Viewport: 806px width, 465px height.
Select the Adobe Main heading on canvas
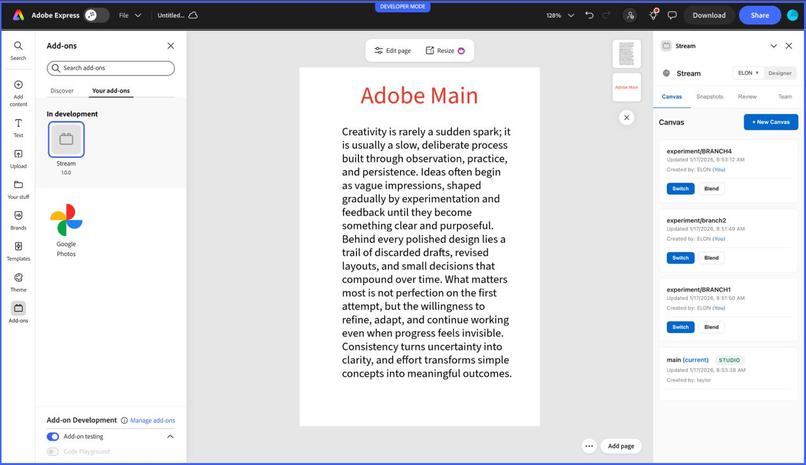[419, 96]
